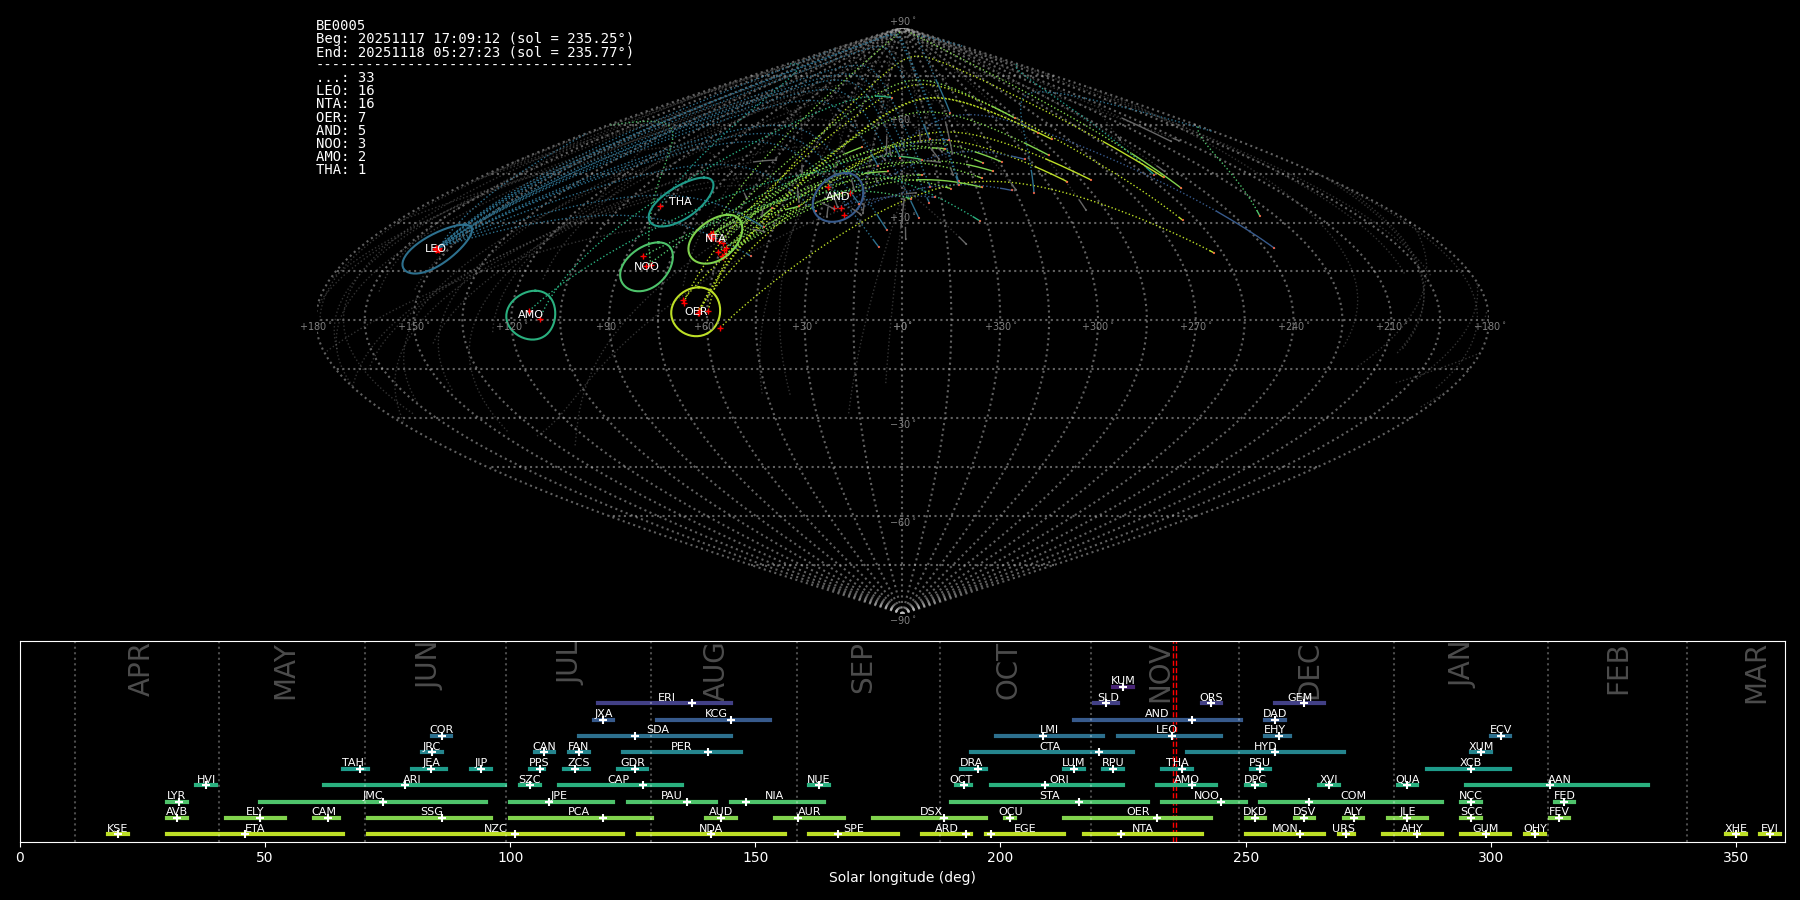Viewport: 1800px width, 900px height.
Task: Click the LEO radiant ellipse on sky map
Action: click(436, 249)
